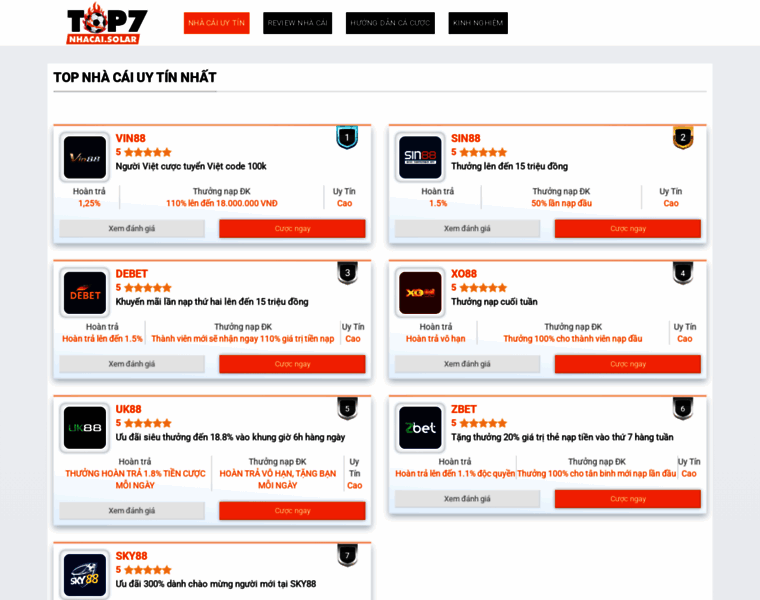
Task: Select the DEBET logo image
Action: click(x=85, y=293)
